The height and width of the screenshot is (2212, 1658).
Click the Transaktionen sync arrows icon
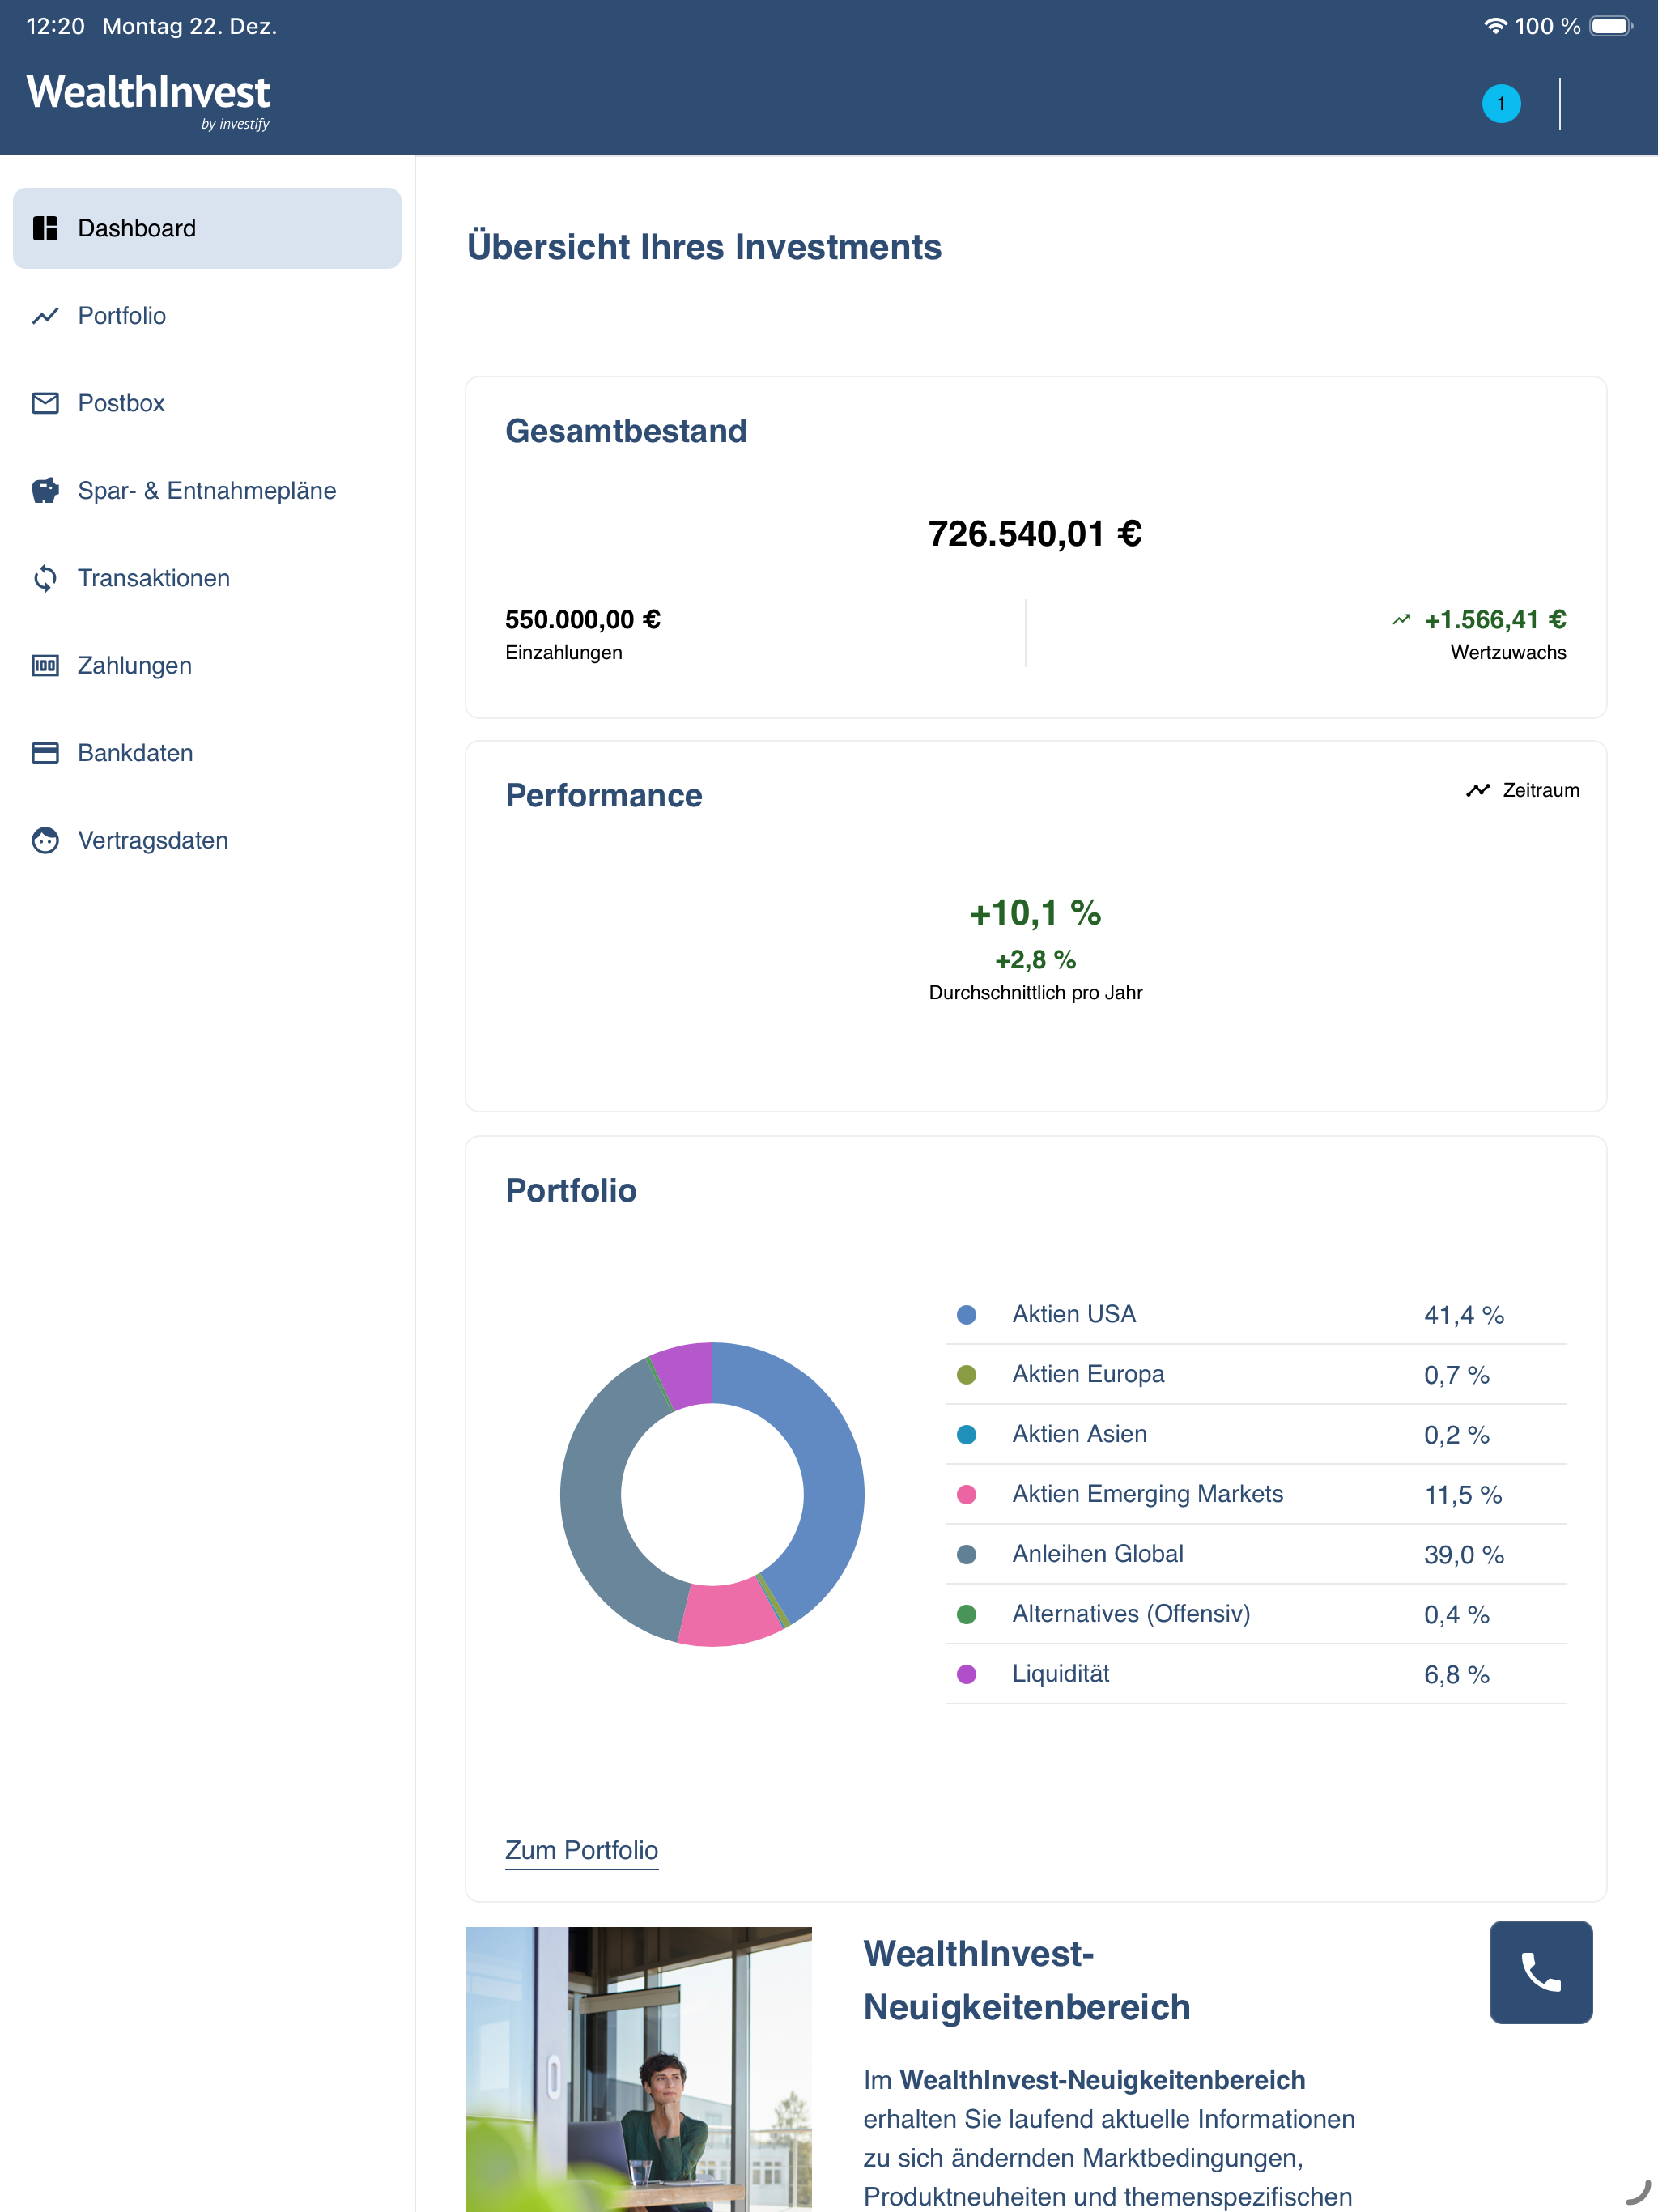click(45, 578)
